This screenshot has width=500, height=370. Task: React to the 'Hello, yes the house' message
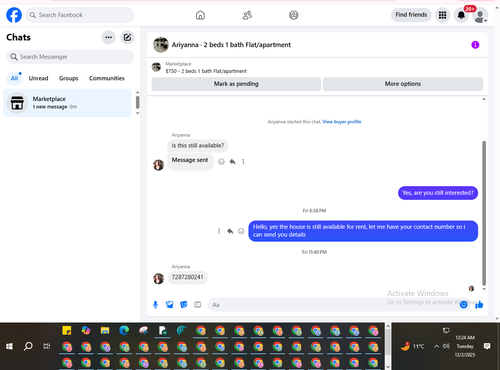tap(241, 231)
